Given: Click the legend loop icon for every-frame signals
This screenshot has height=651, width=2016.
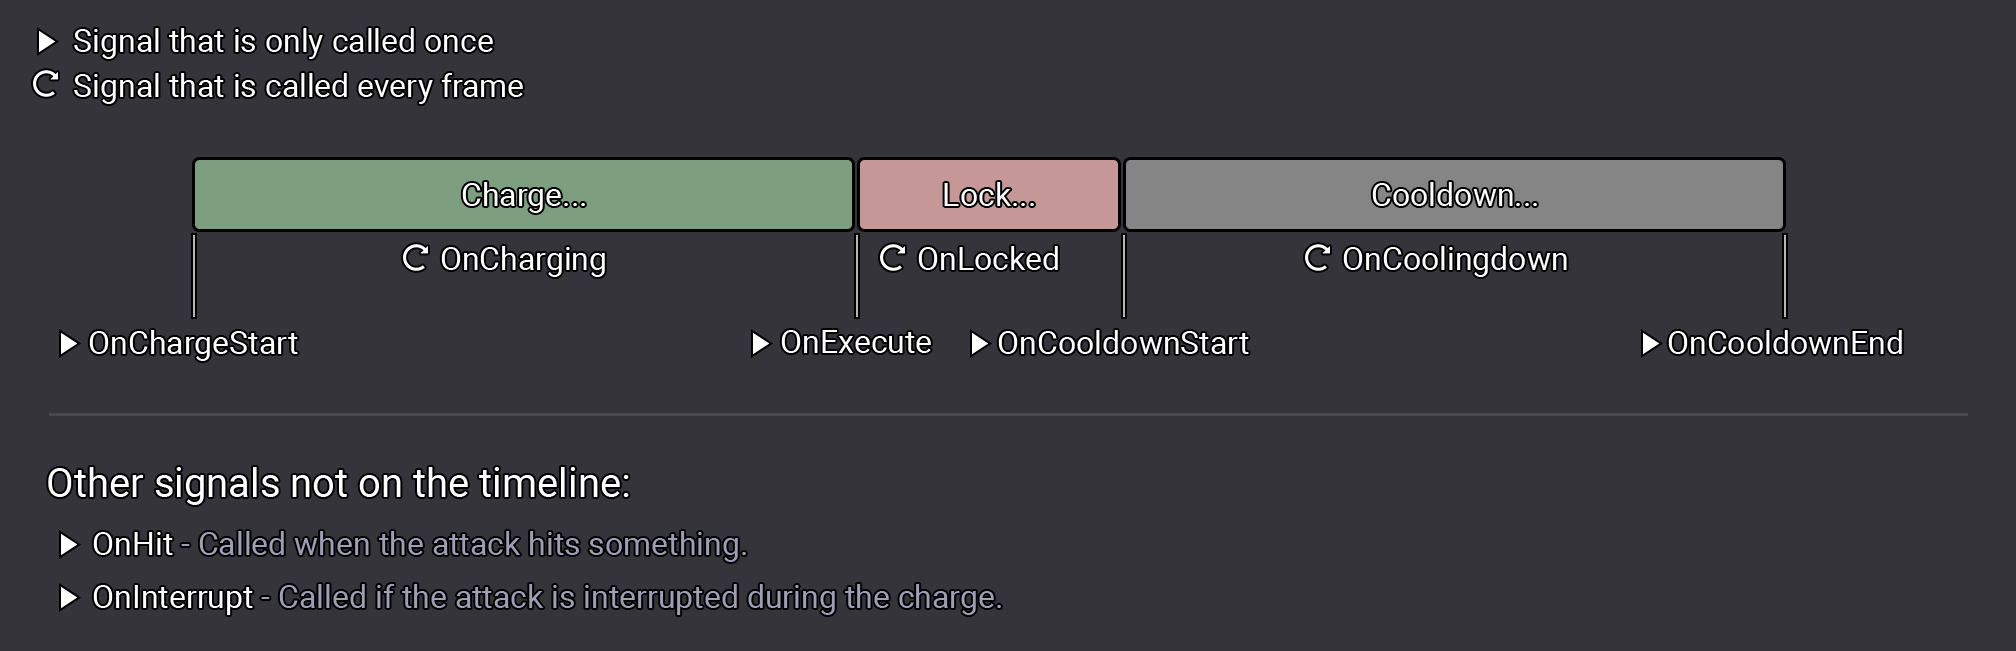Looking at the screenshot, I should coord(46,84).
